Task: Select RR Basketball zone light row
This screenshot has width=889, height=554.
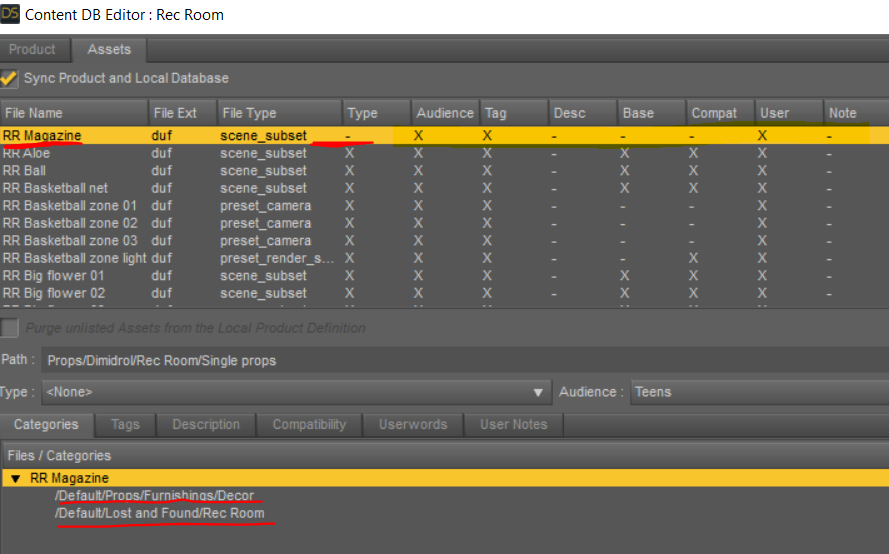Action: 444,259
